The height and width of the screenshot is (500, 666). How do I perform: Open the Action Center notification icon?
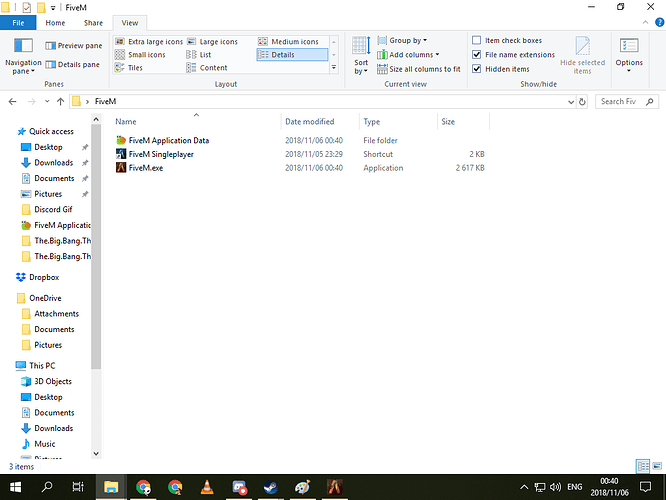646,487
